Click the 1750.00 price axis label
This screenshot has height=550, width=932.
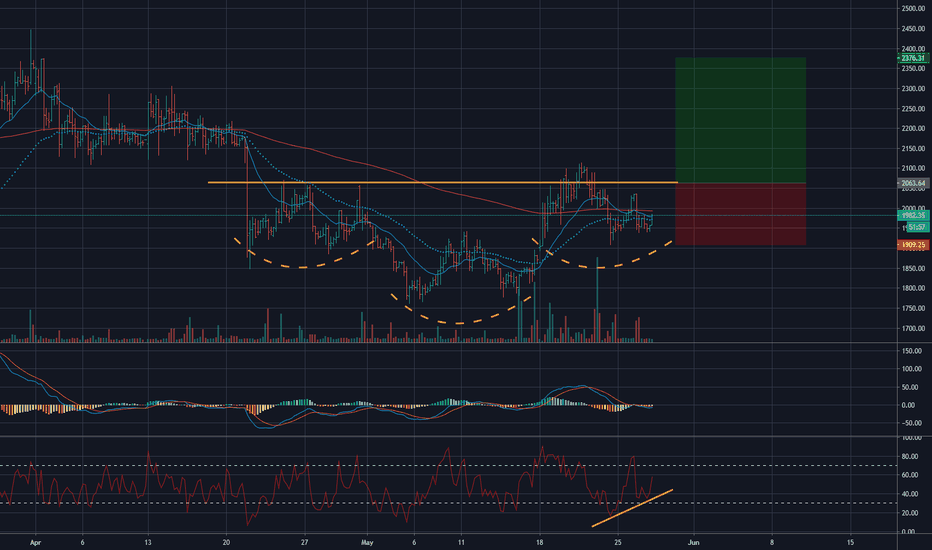(x=913, y=309)
